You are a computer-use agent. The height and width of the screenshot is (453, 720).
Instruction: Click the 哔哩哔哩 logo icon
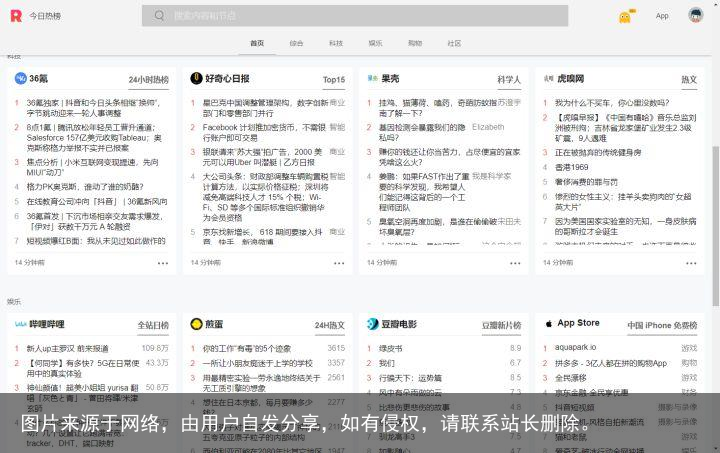(x=21, y=324)
